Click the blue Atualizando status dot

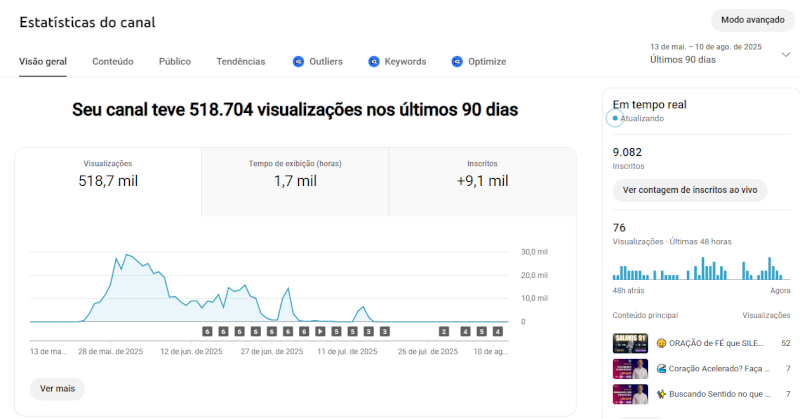[x=615, y=118]
